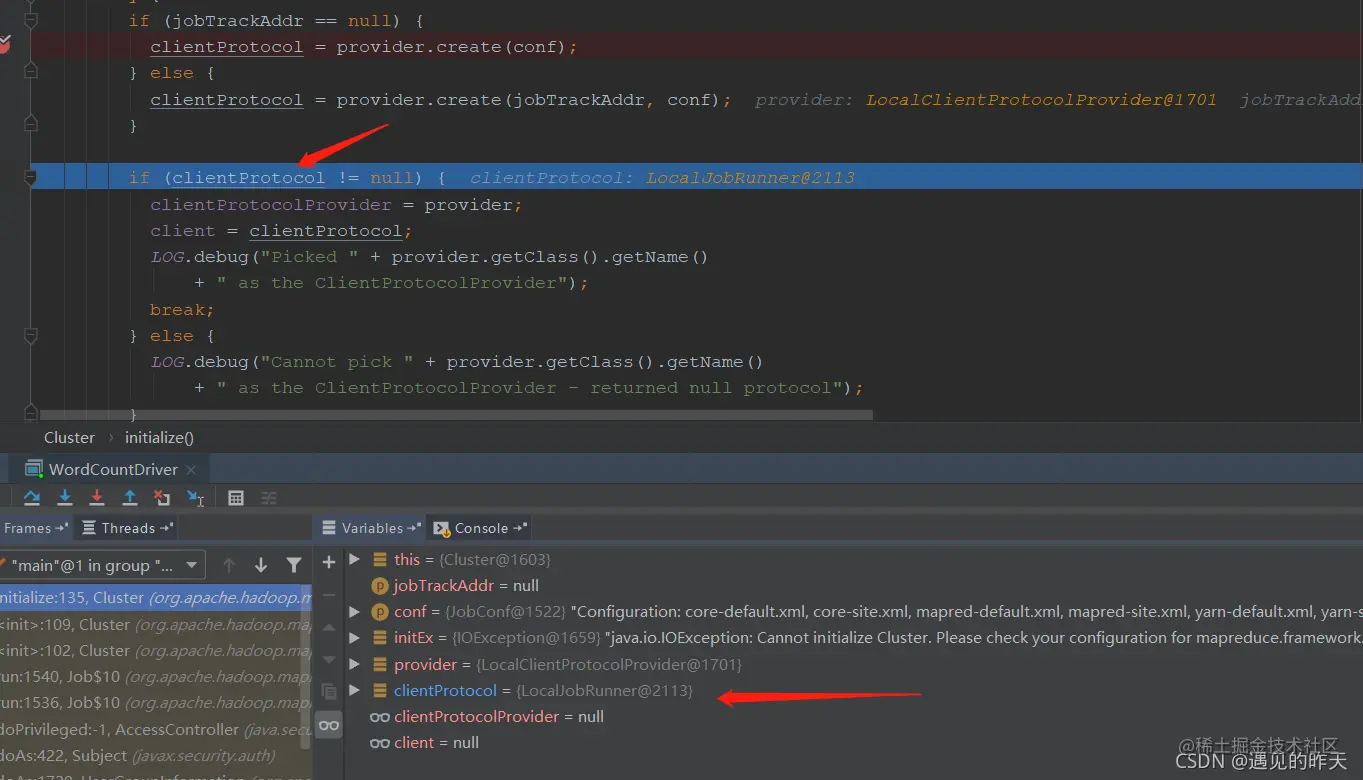
Task: Select the run:1540, Job$10 stack frame
Action: [x=156, y=676]
